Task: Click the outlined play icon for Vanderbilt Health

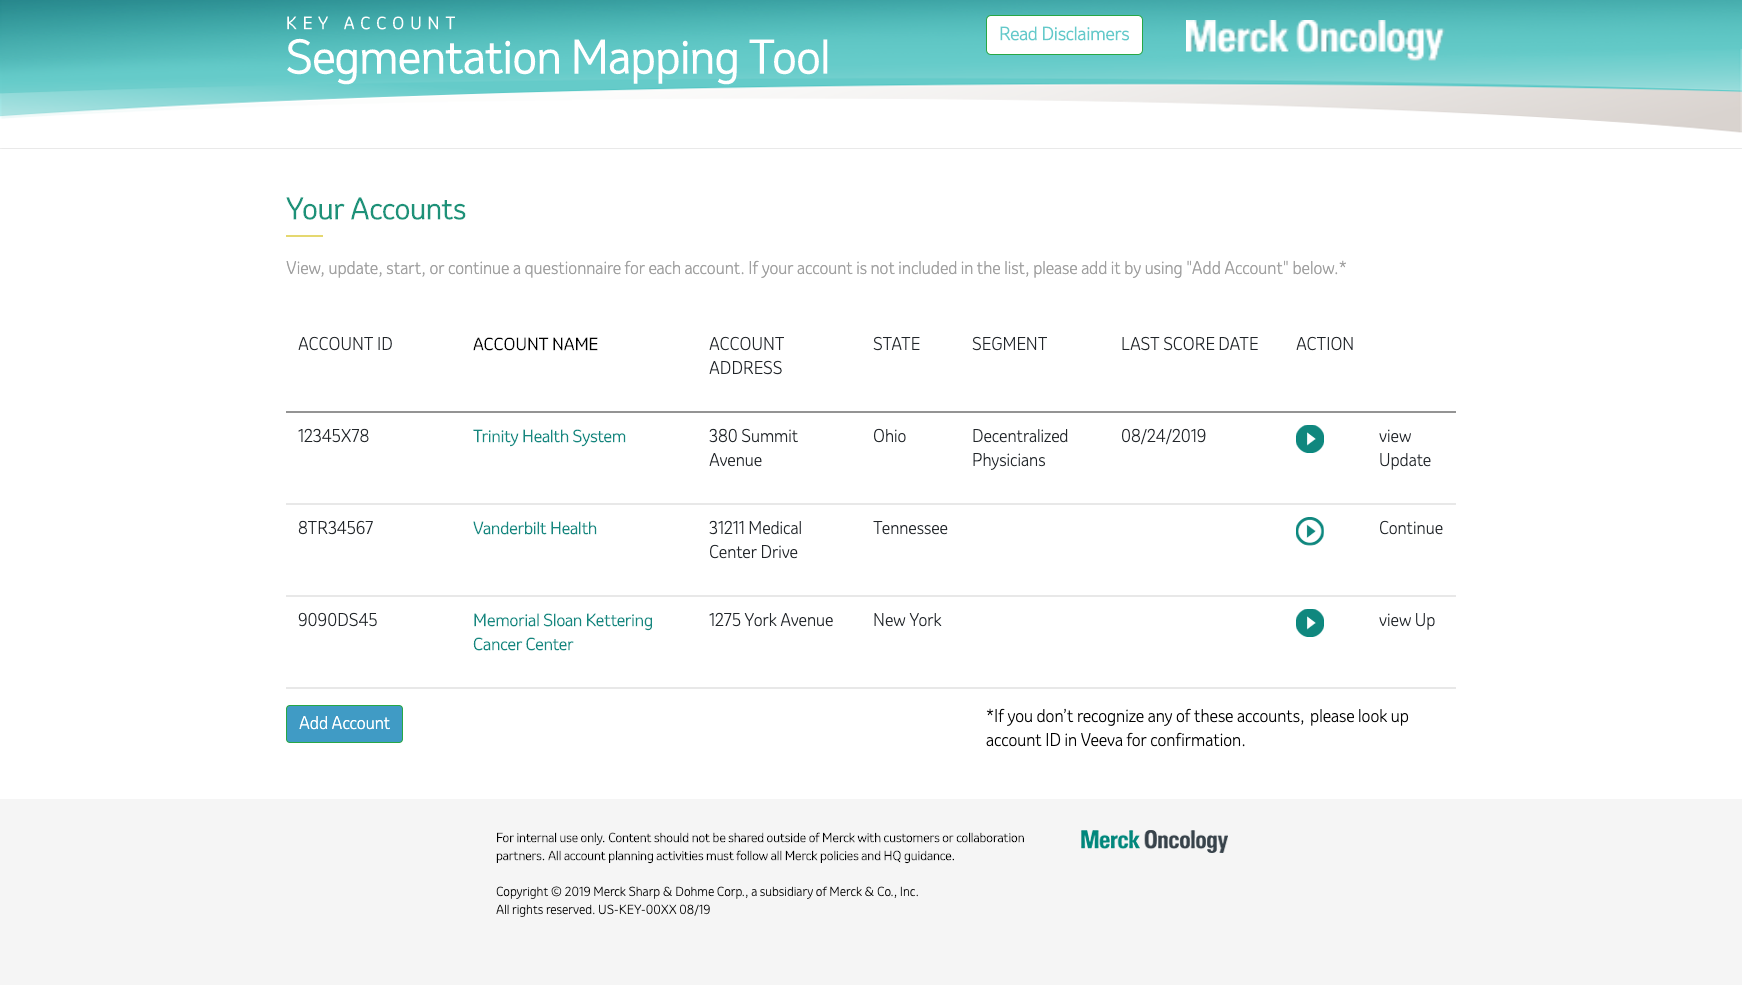Action: (1309, 531)
